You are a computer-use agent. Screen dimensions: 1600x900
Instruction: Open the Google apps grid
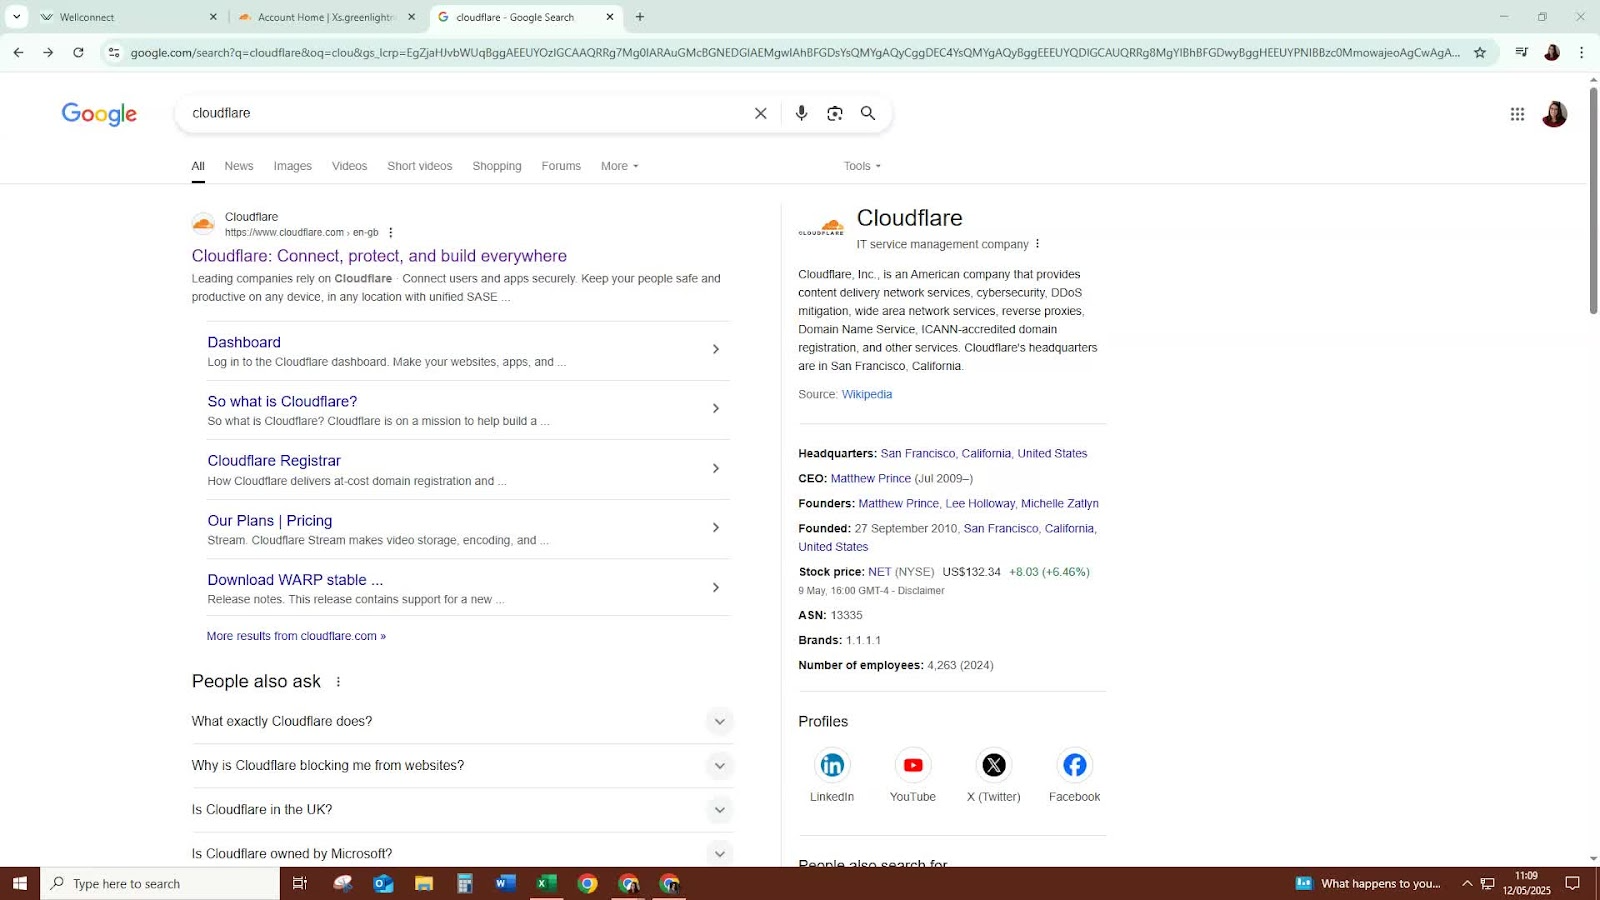click(1517, 114)
